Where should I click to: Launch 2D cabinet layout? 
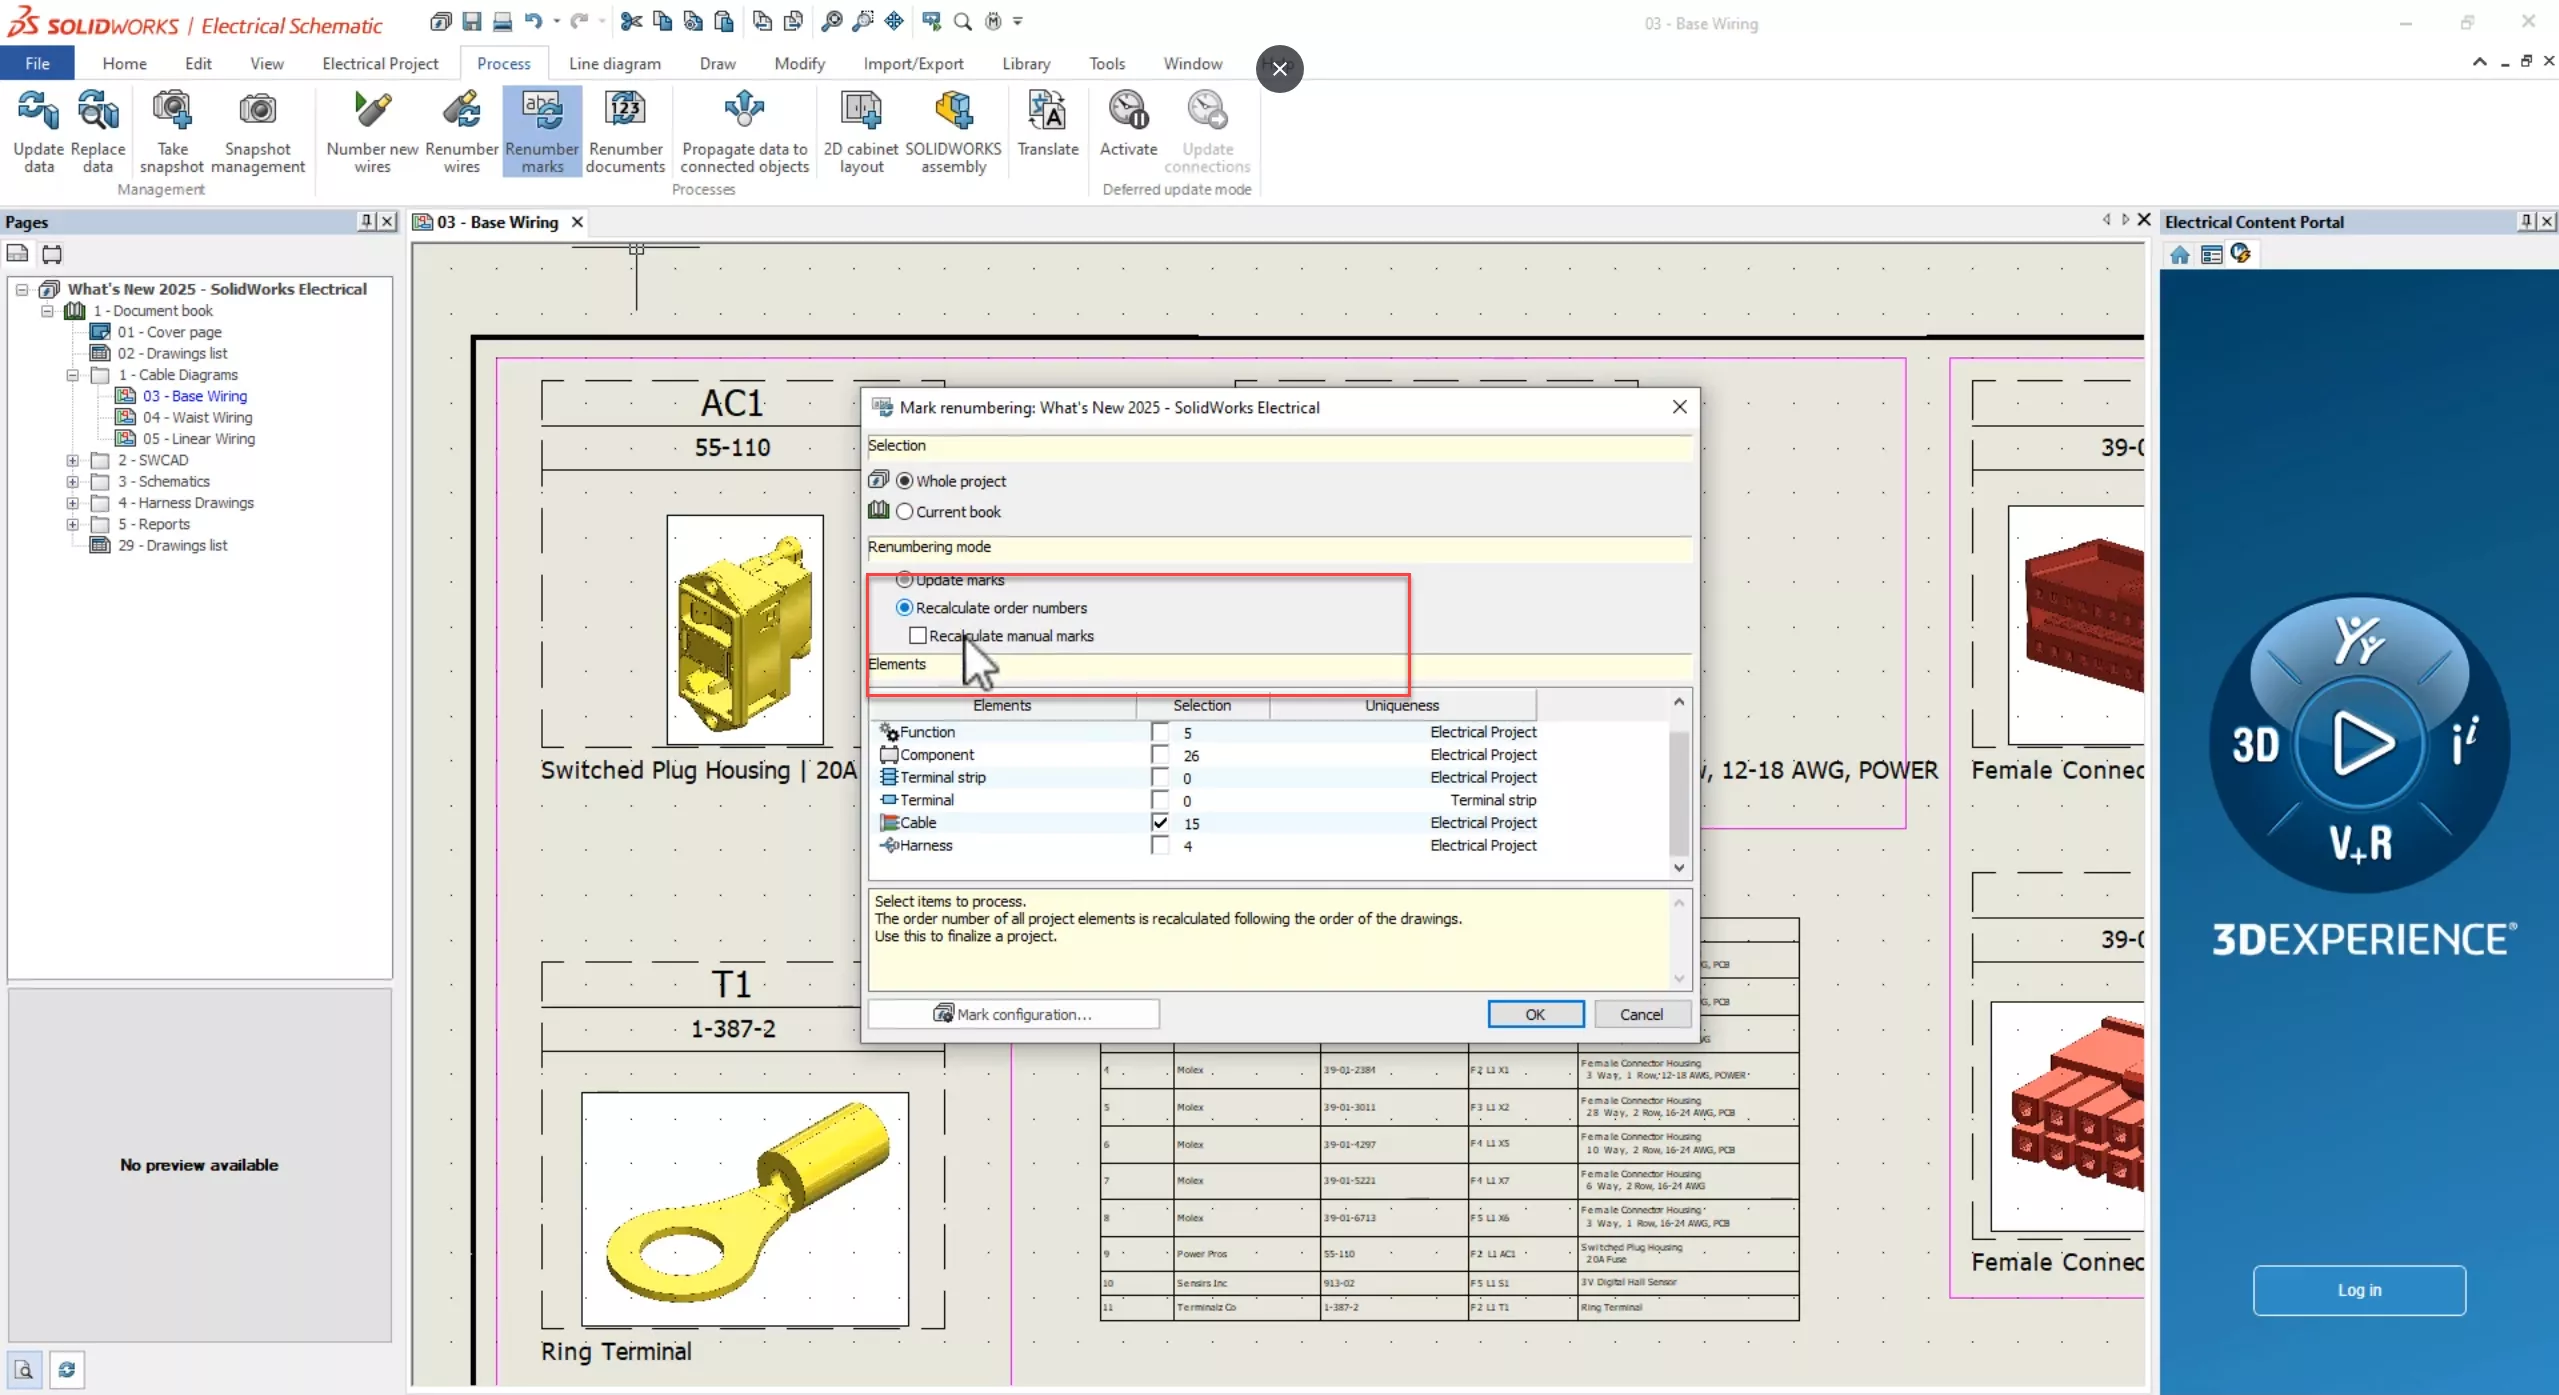click(x=861, y=131)
